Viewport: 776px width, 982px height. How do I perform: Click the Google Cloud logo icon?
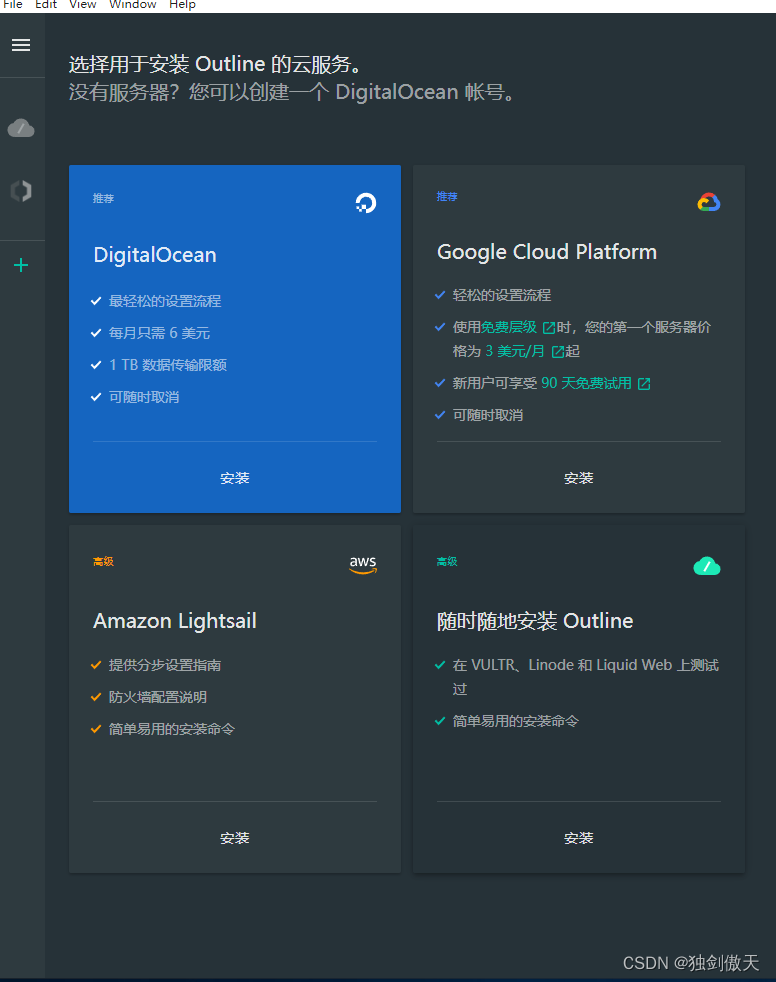click(709, 202)
